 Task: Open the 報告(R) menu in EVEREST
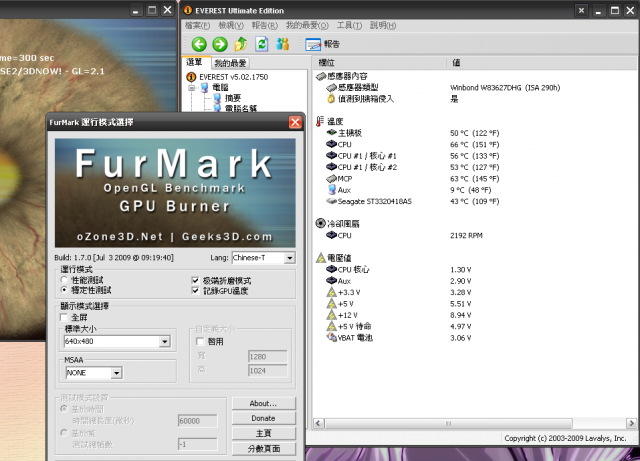click(264, 25)
